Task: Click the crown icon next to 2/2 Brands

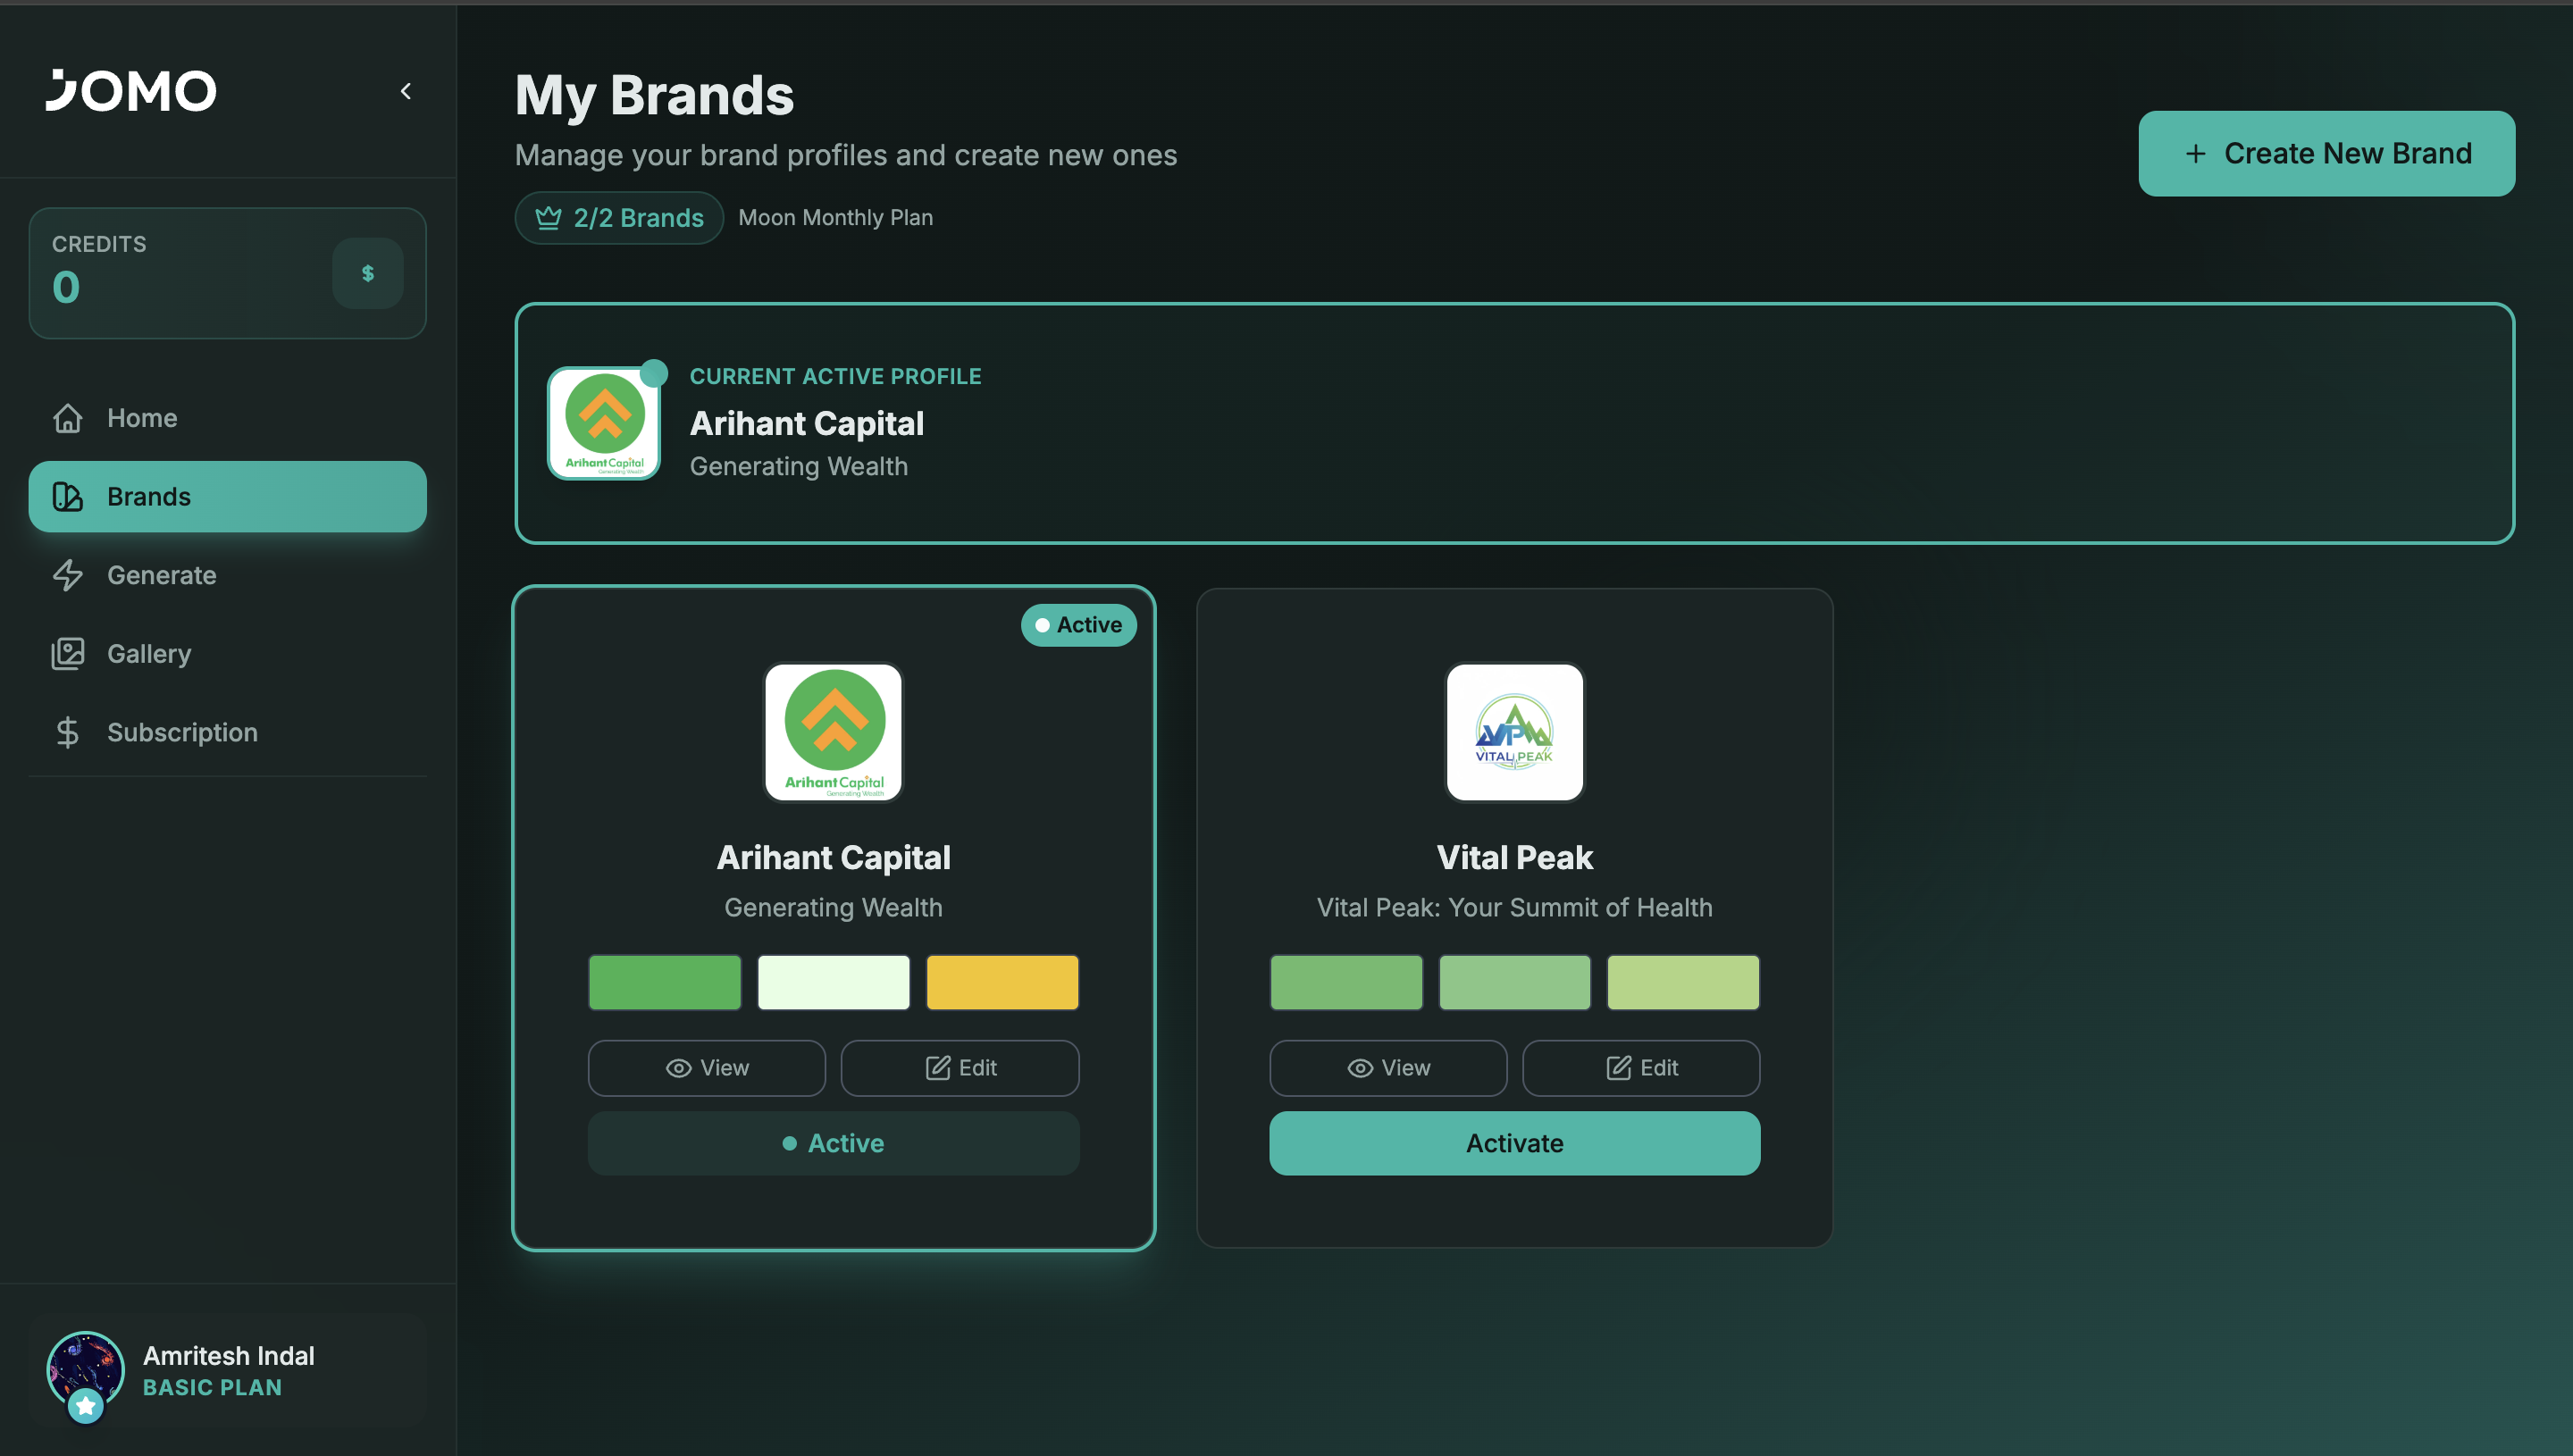Action: click(x=548, y=217)
